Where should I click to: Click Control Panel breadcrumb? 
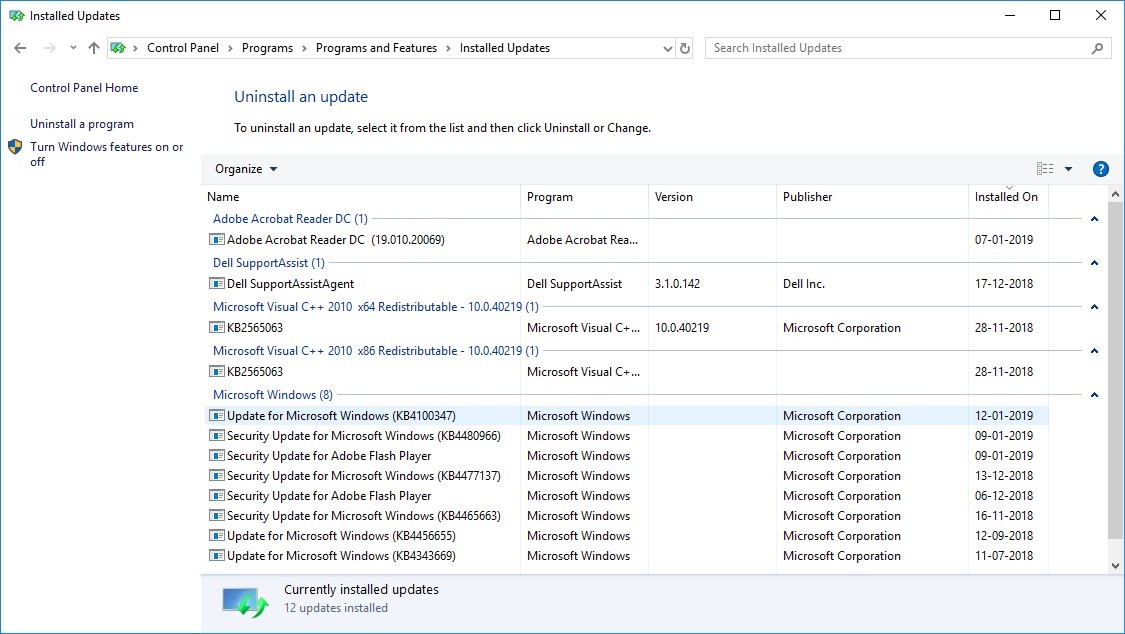coord(183,48)
